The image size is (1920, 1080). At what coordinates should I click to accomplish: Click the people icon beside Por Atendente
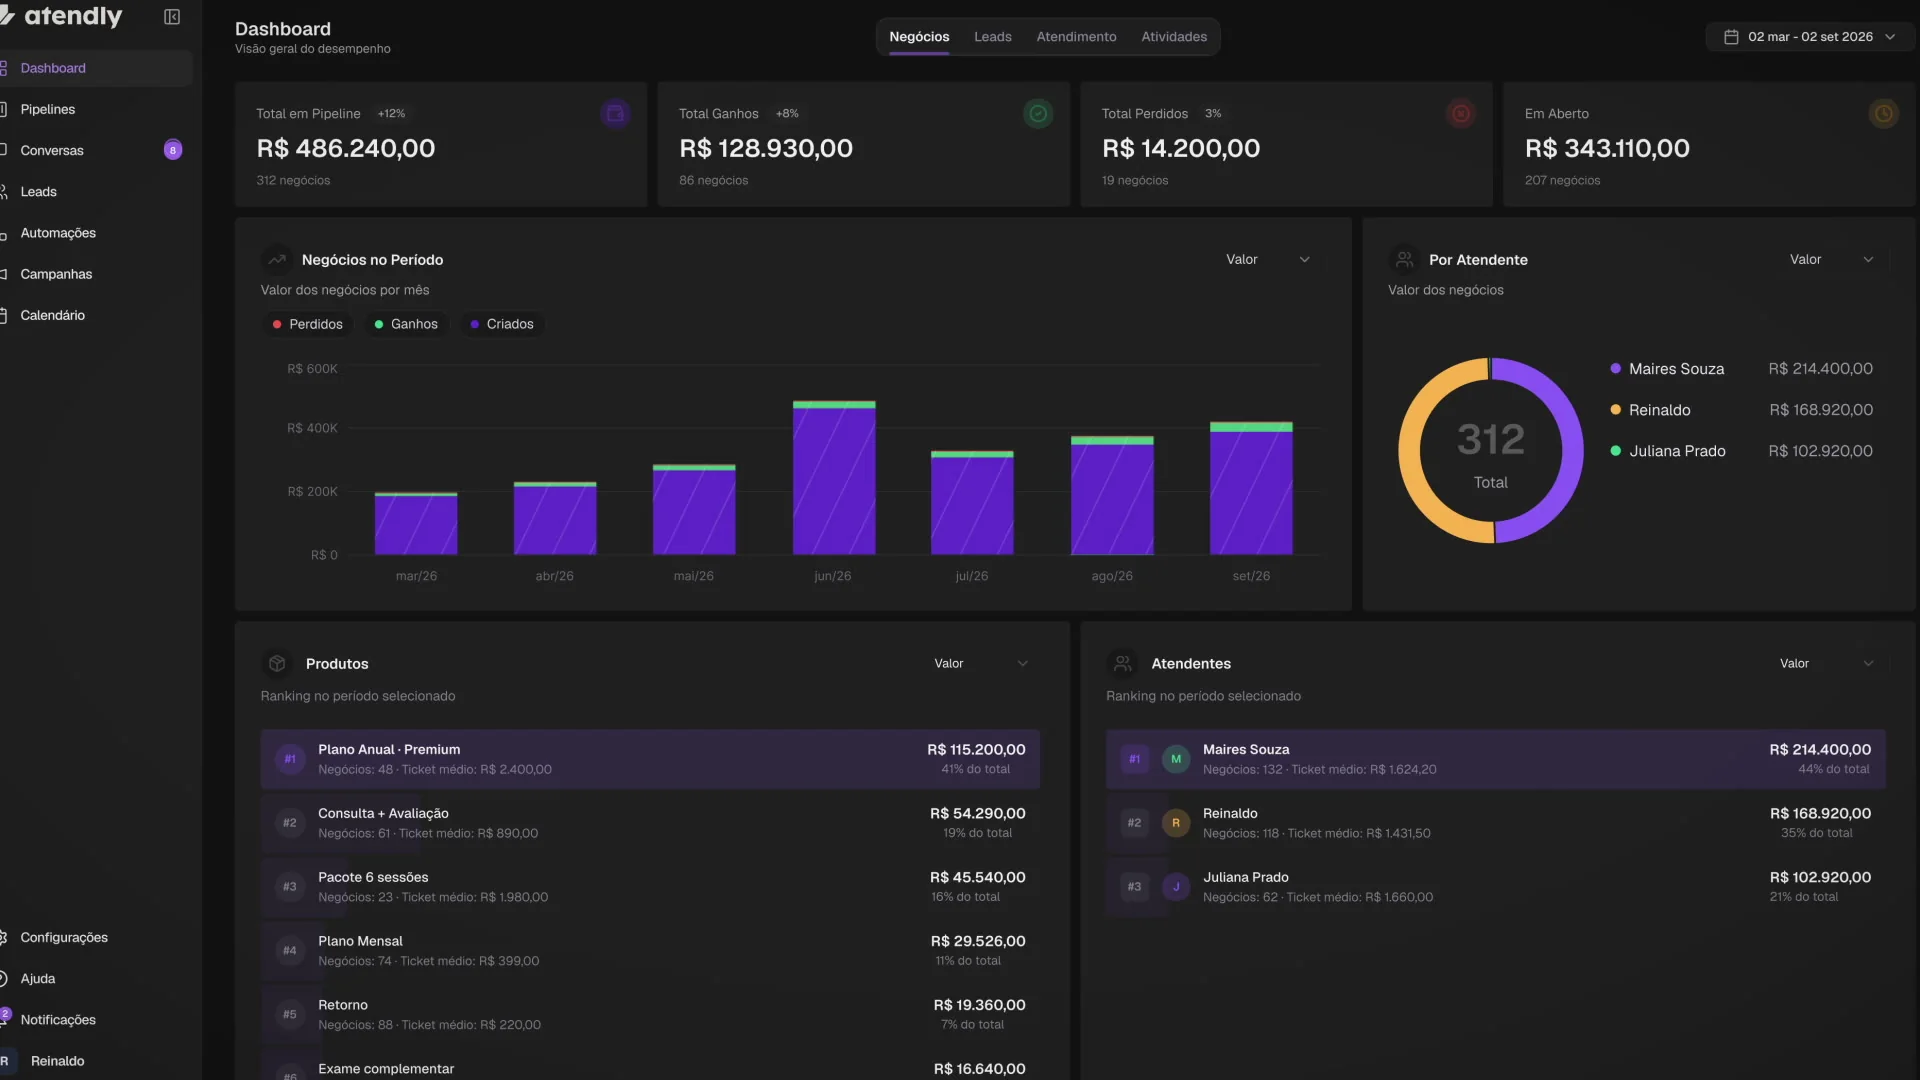(x=1404, y=260)
